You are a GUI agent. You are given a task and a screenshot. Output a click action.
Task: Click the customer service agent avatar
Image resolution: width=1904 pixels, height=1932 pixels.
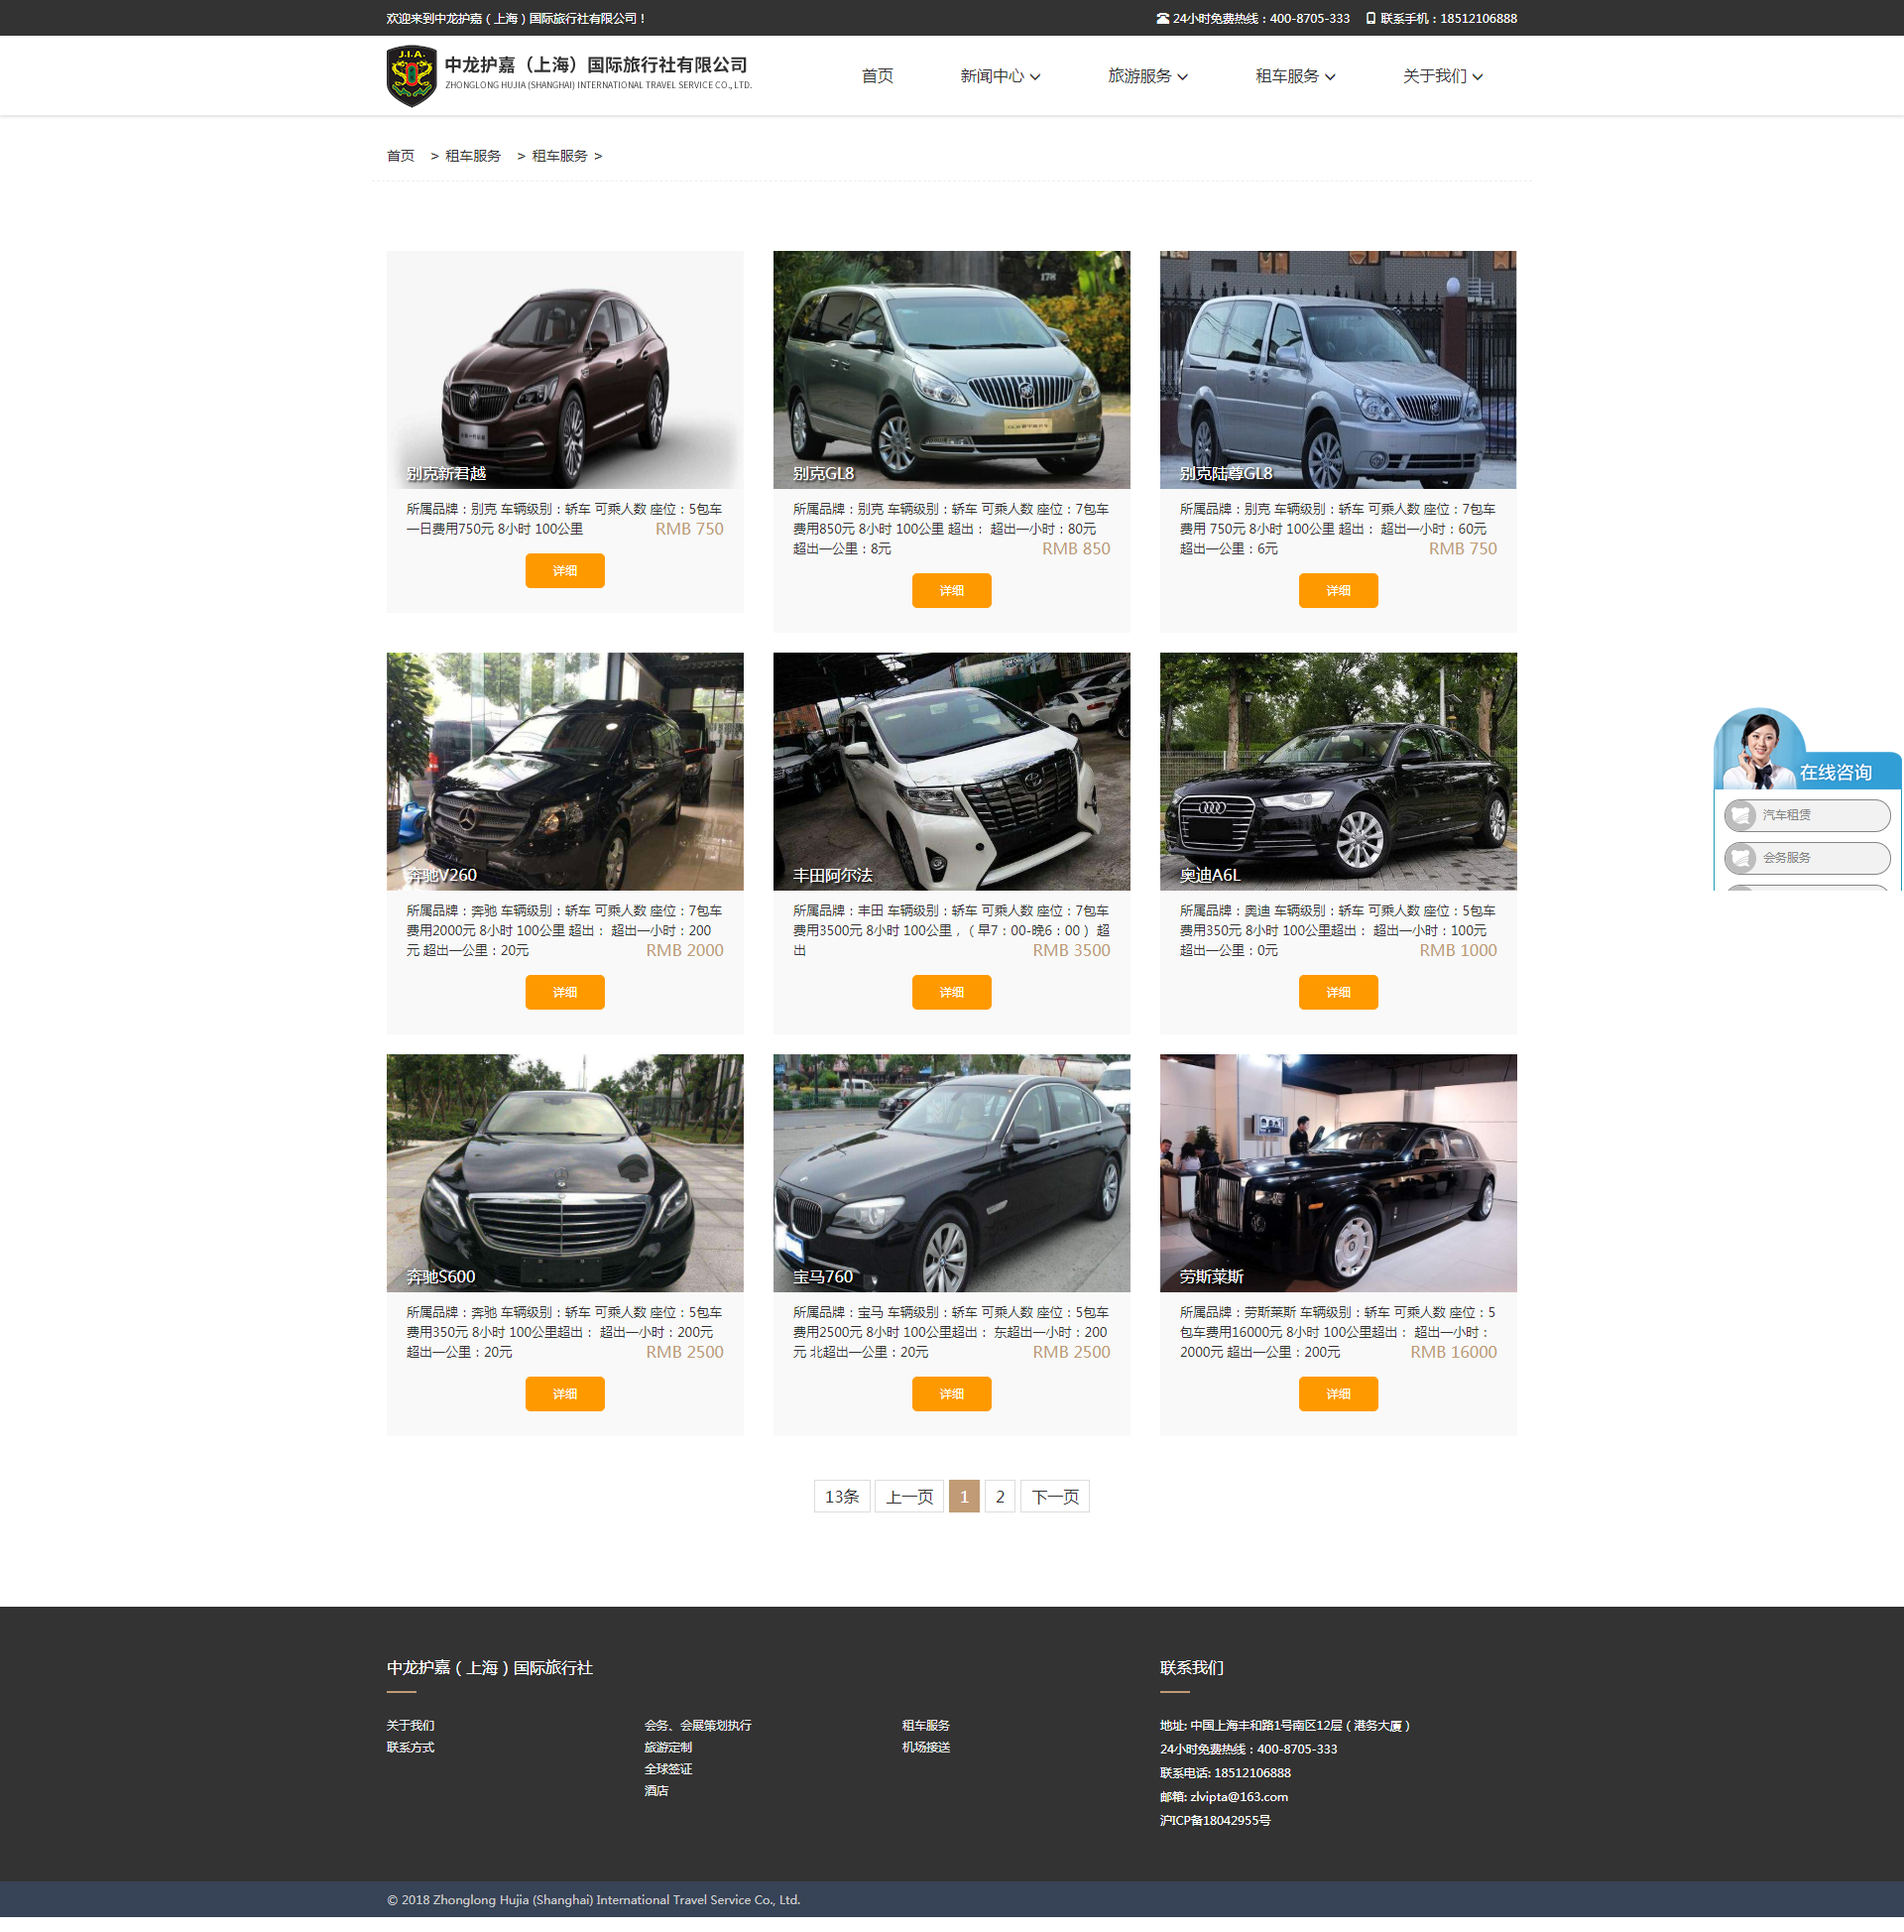pyautogui.click(x=1759, y=750)
